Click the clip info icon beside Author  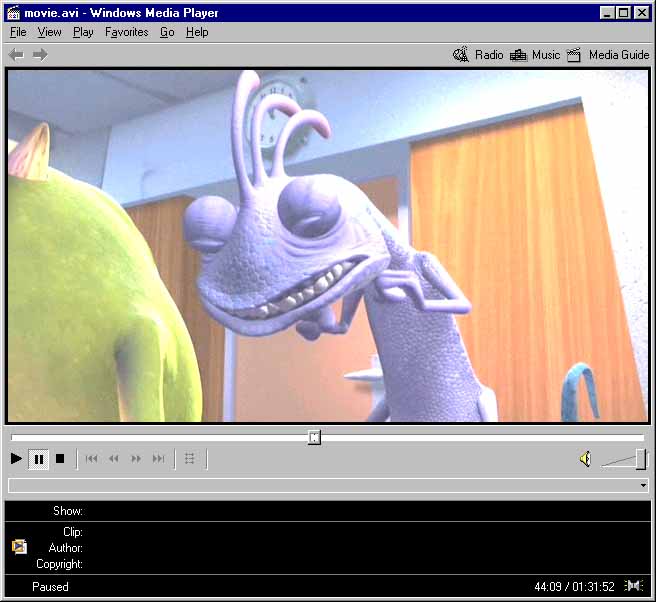click(x=19, y=547)
